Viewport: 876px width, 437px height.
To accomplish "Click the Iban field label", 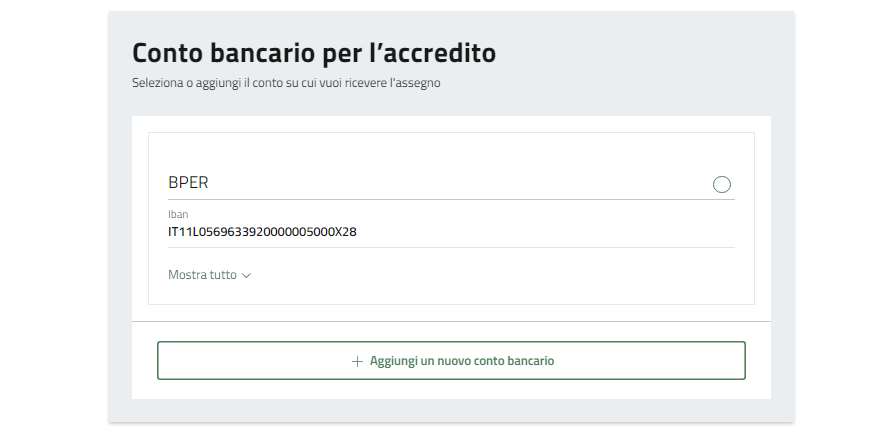I will (178, 214).
